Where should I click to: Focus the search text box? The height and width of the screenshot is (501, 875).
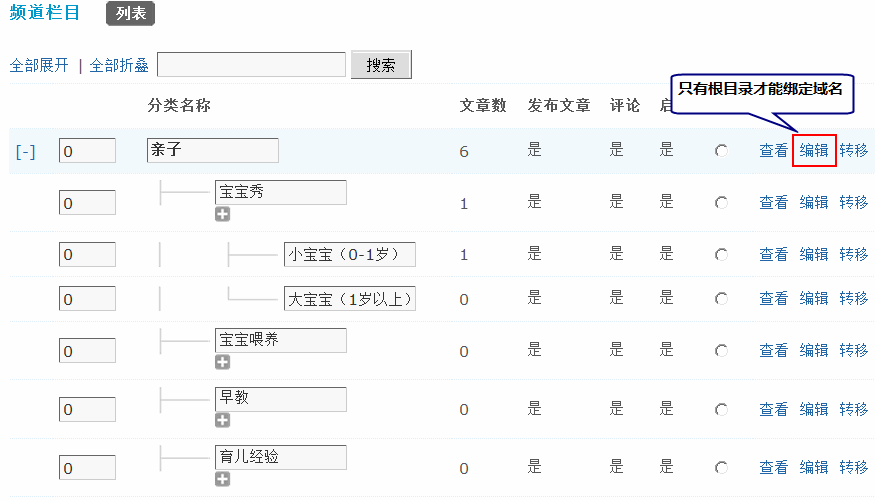253,65
